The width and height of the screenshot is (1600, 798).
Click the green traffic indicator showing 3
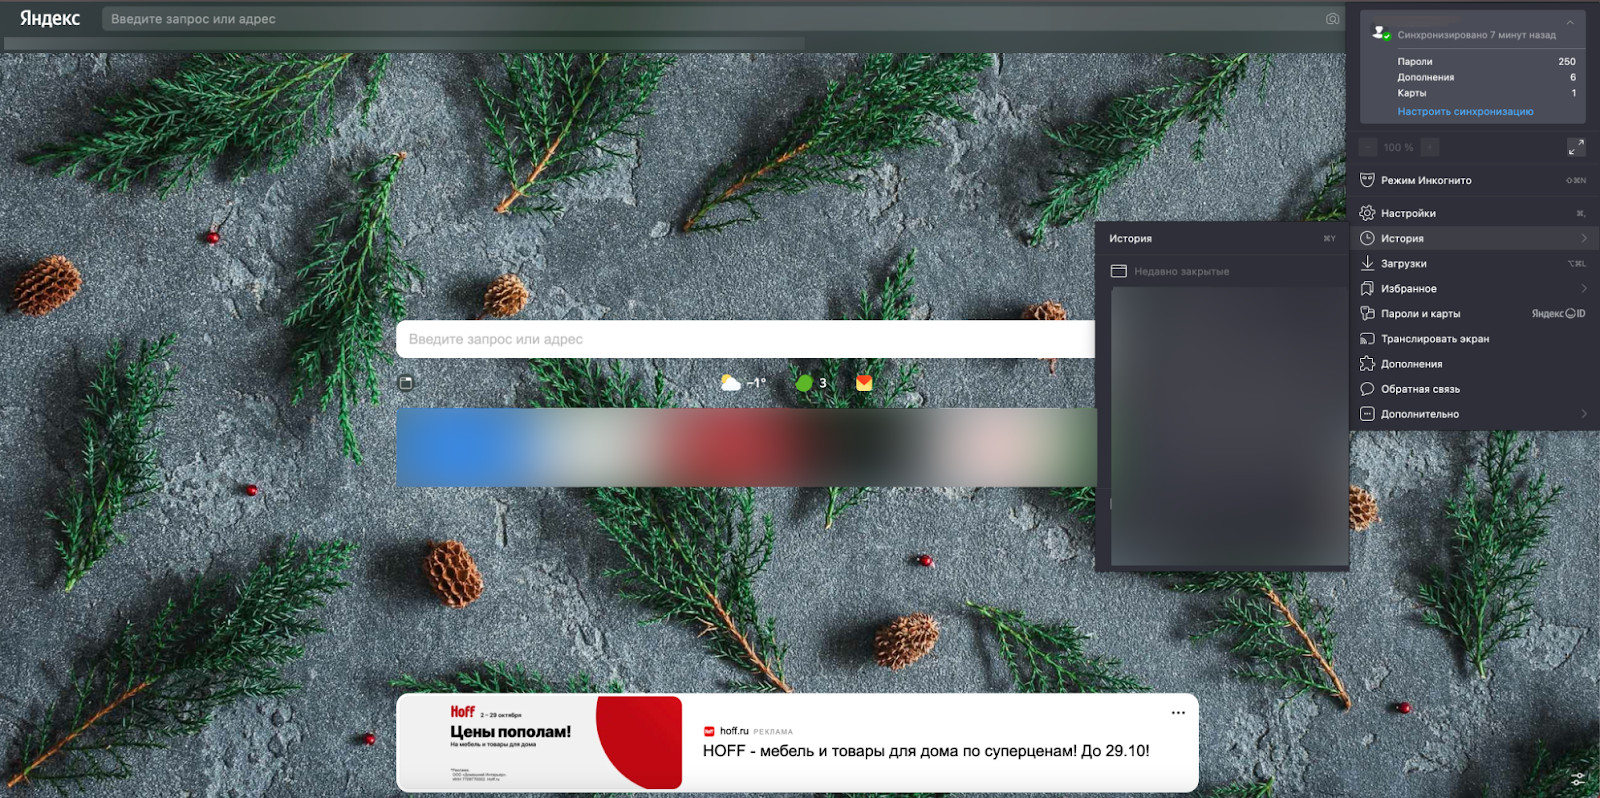[x=810, y=383]
